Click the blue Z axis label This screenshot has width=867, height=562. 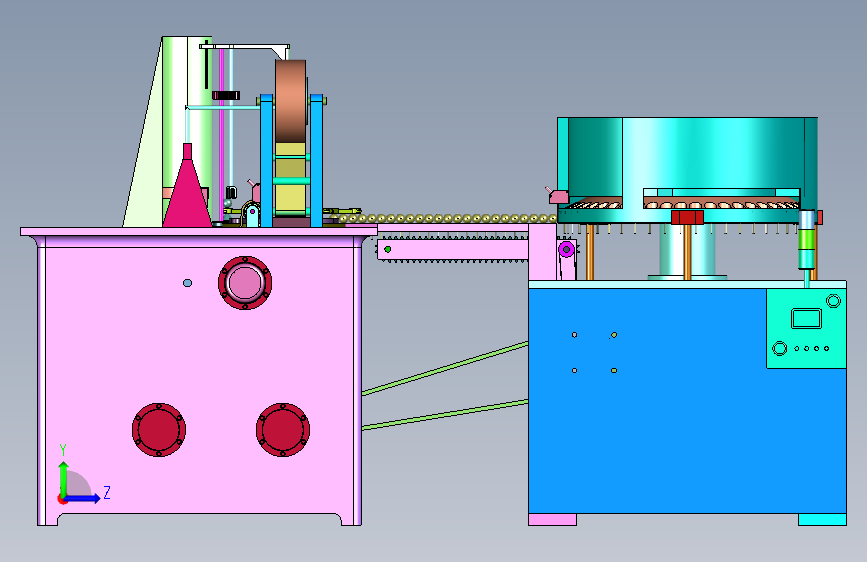107,492
